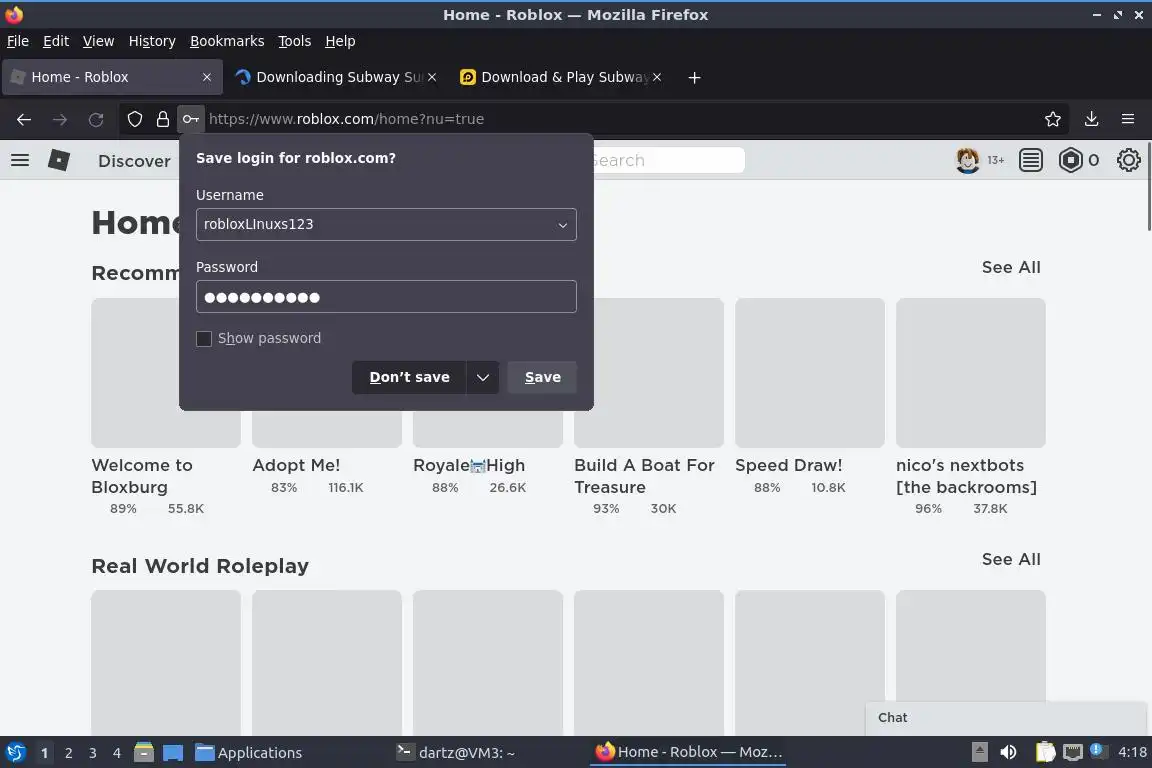The height and width of the screenshot is (768, 1152).
Task: Open the Firefox downloads arrow icon
Action: [1092, 119]
